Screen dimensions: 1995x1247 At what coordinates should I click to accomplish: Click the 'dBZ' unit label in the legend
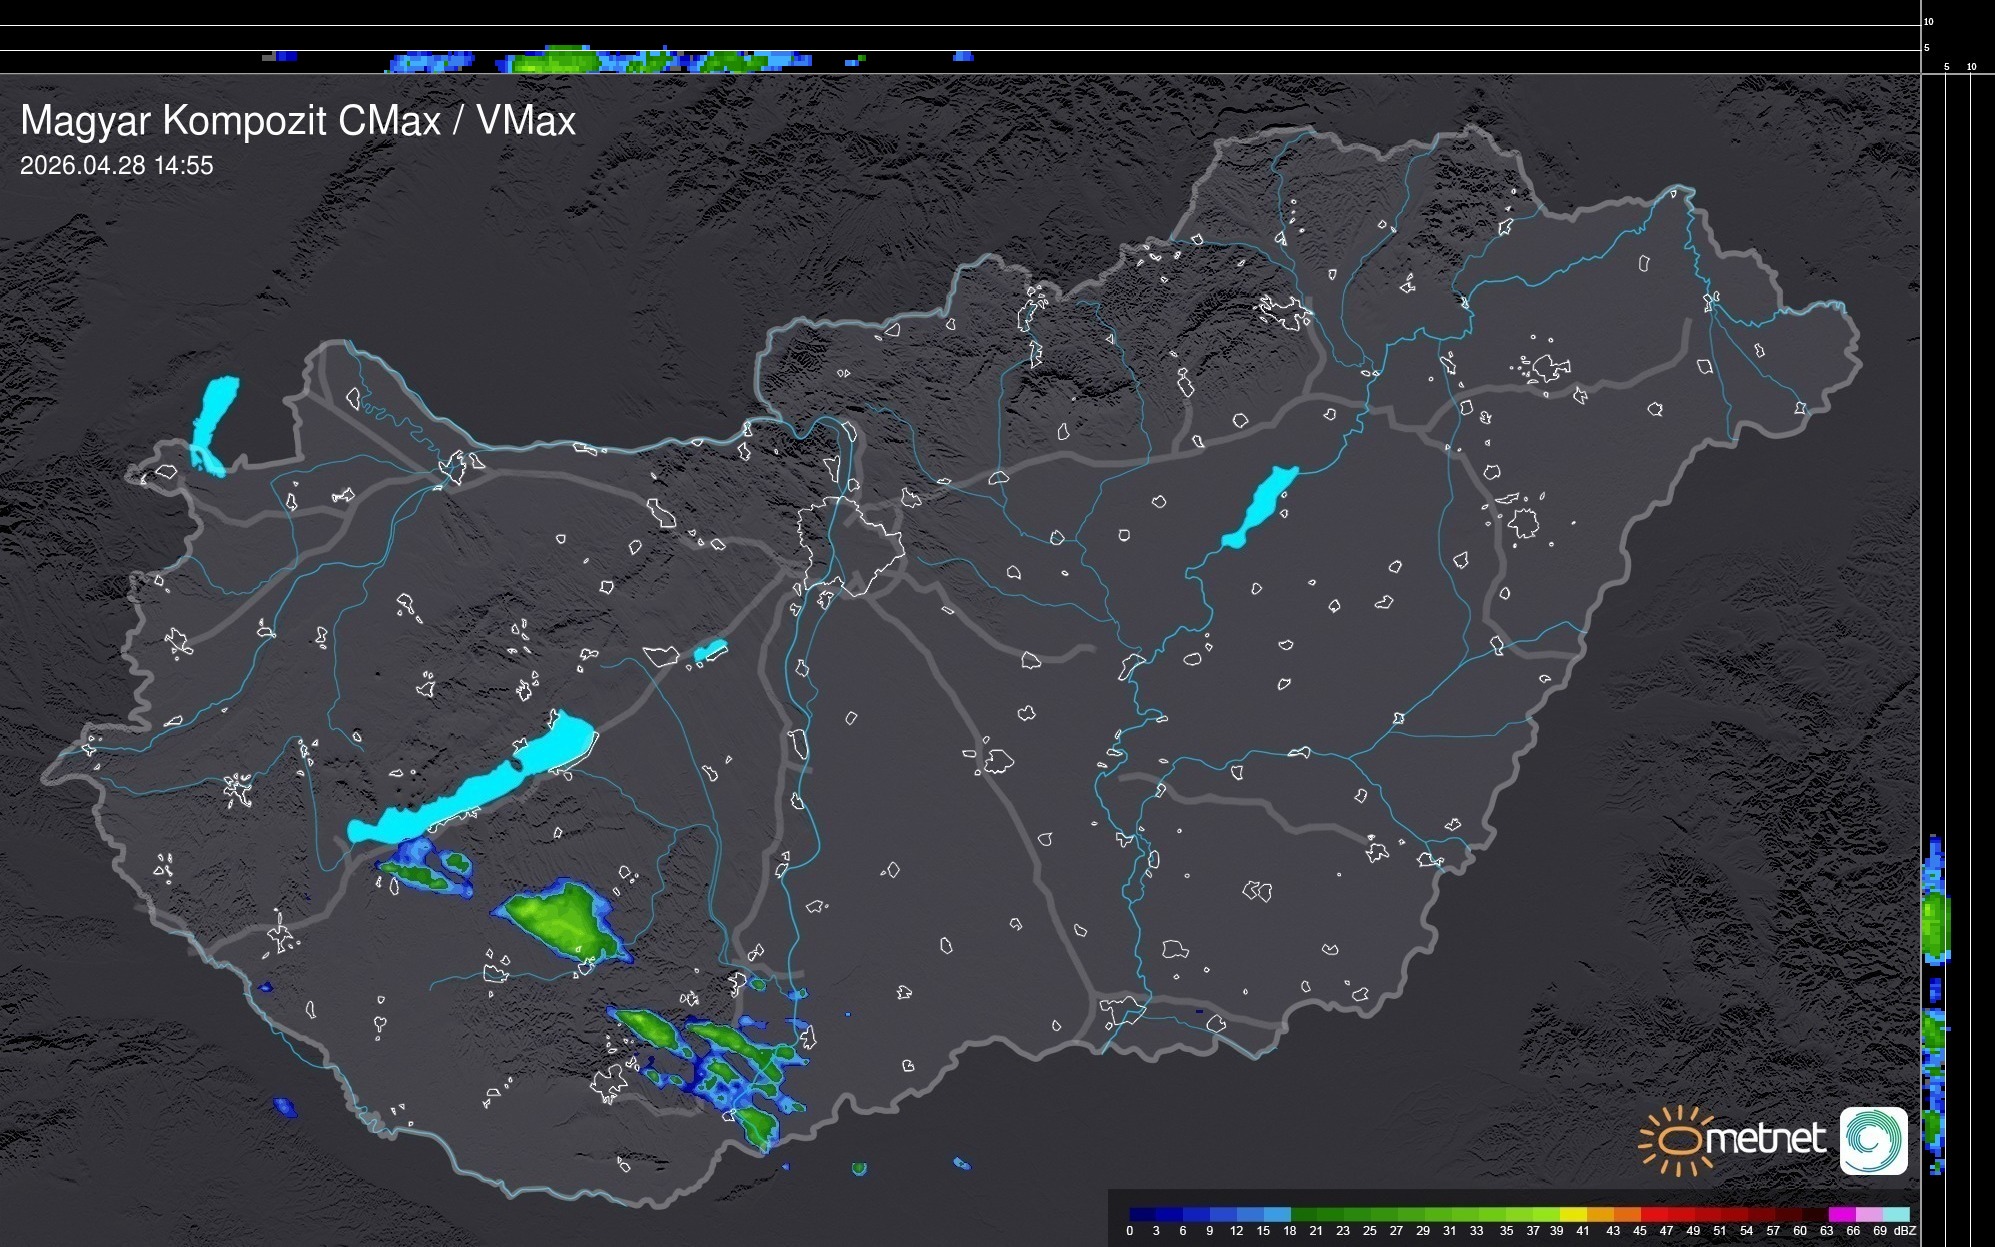(x=1905, y=1231)
